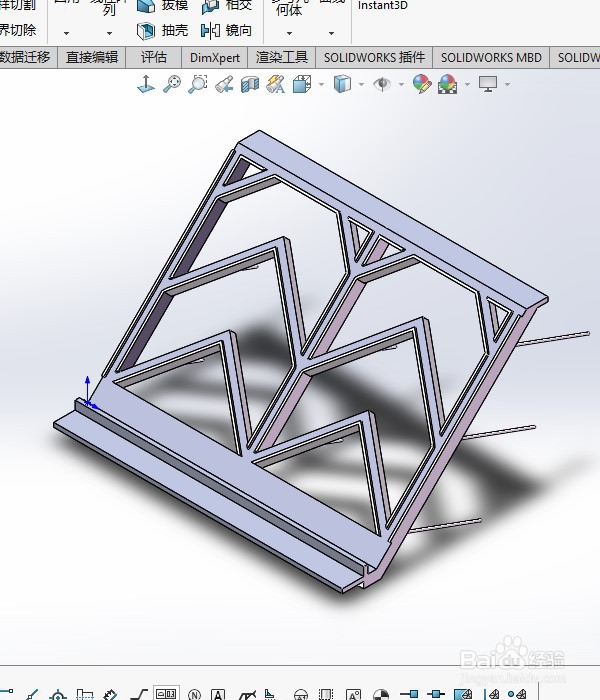
Task: Expand the Hide/Show Items dropdown arrow
Action: (401, 84)
